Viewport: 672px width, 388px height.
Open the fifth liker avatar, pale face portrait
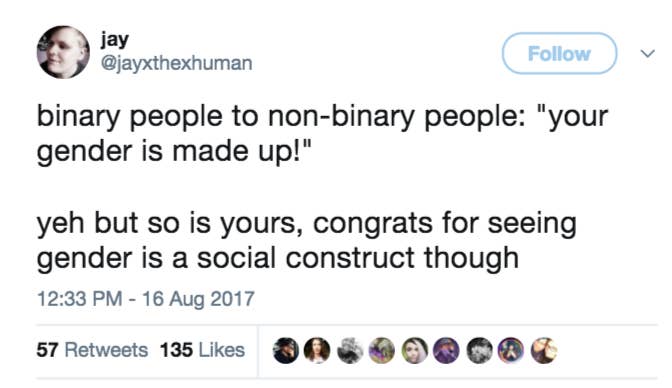click(414, 350)
